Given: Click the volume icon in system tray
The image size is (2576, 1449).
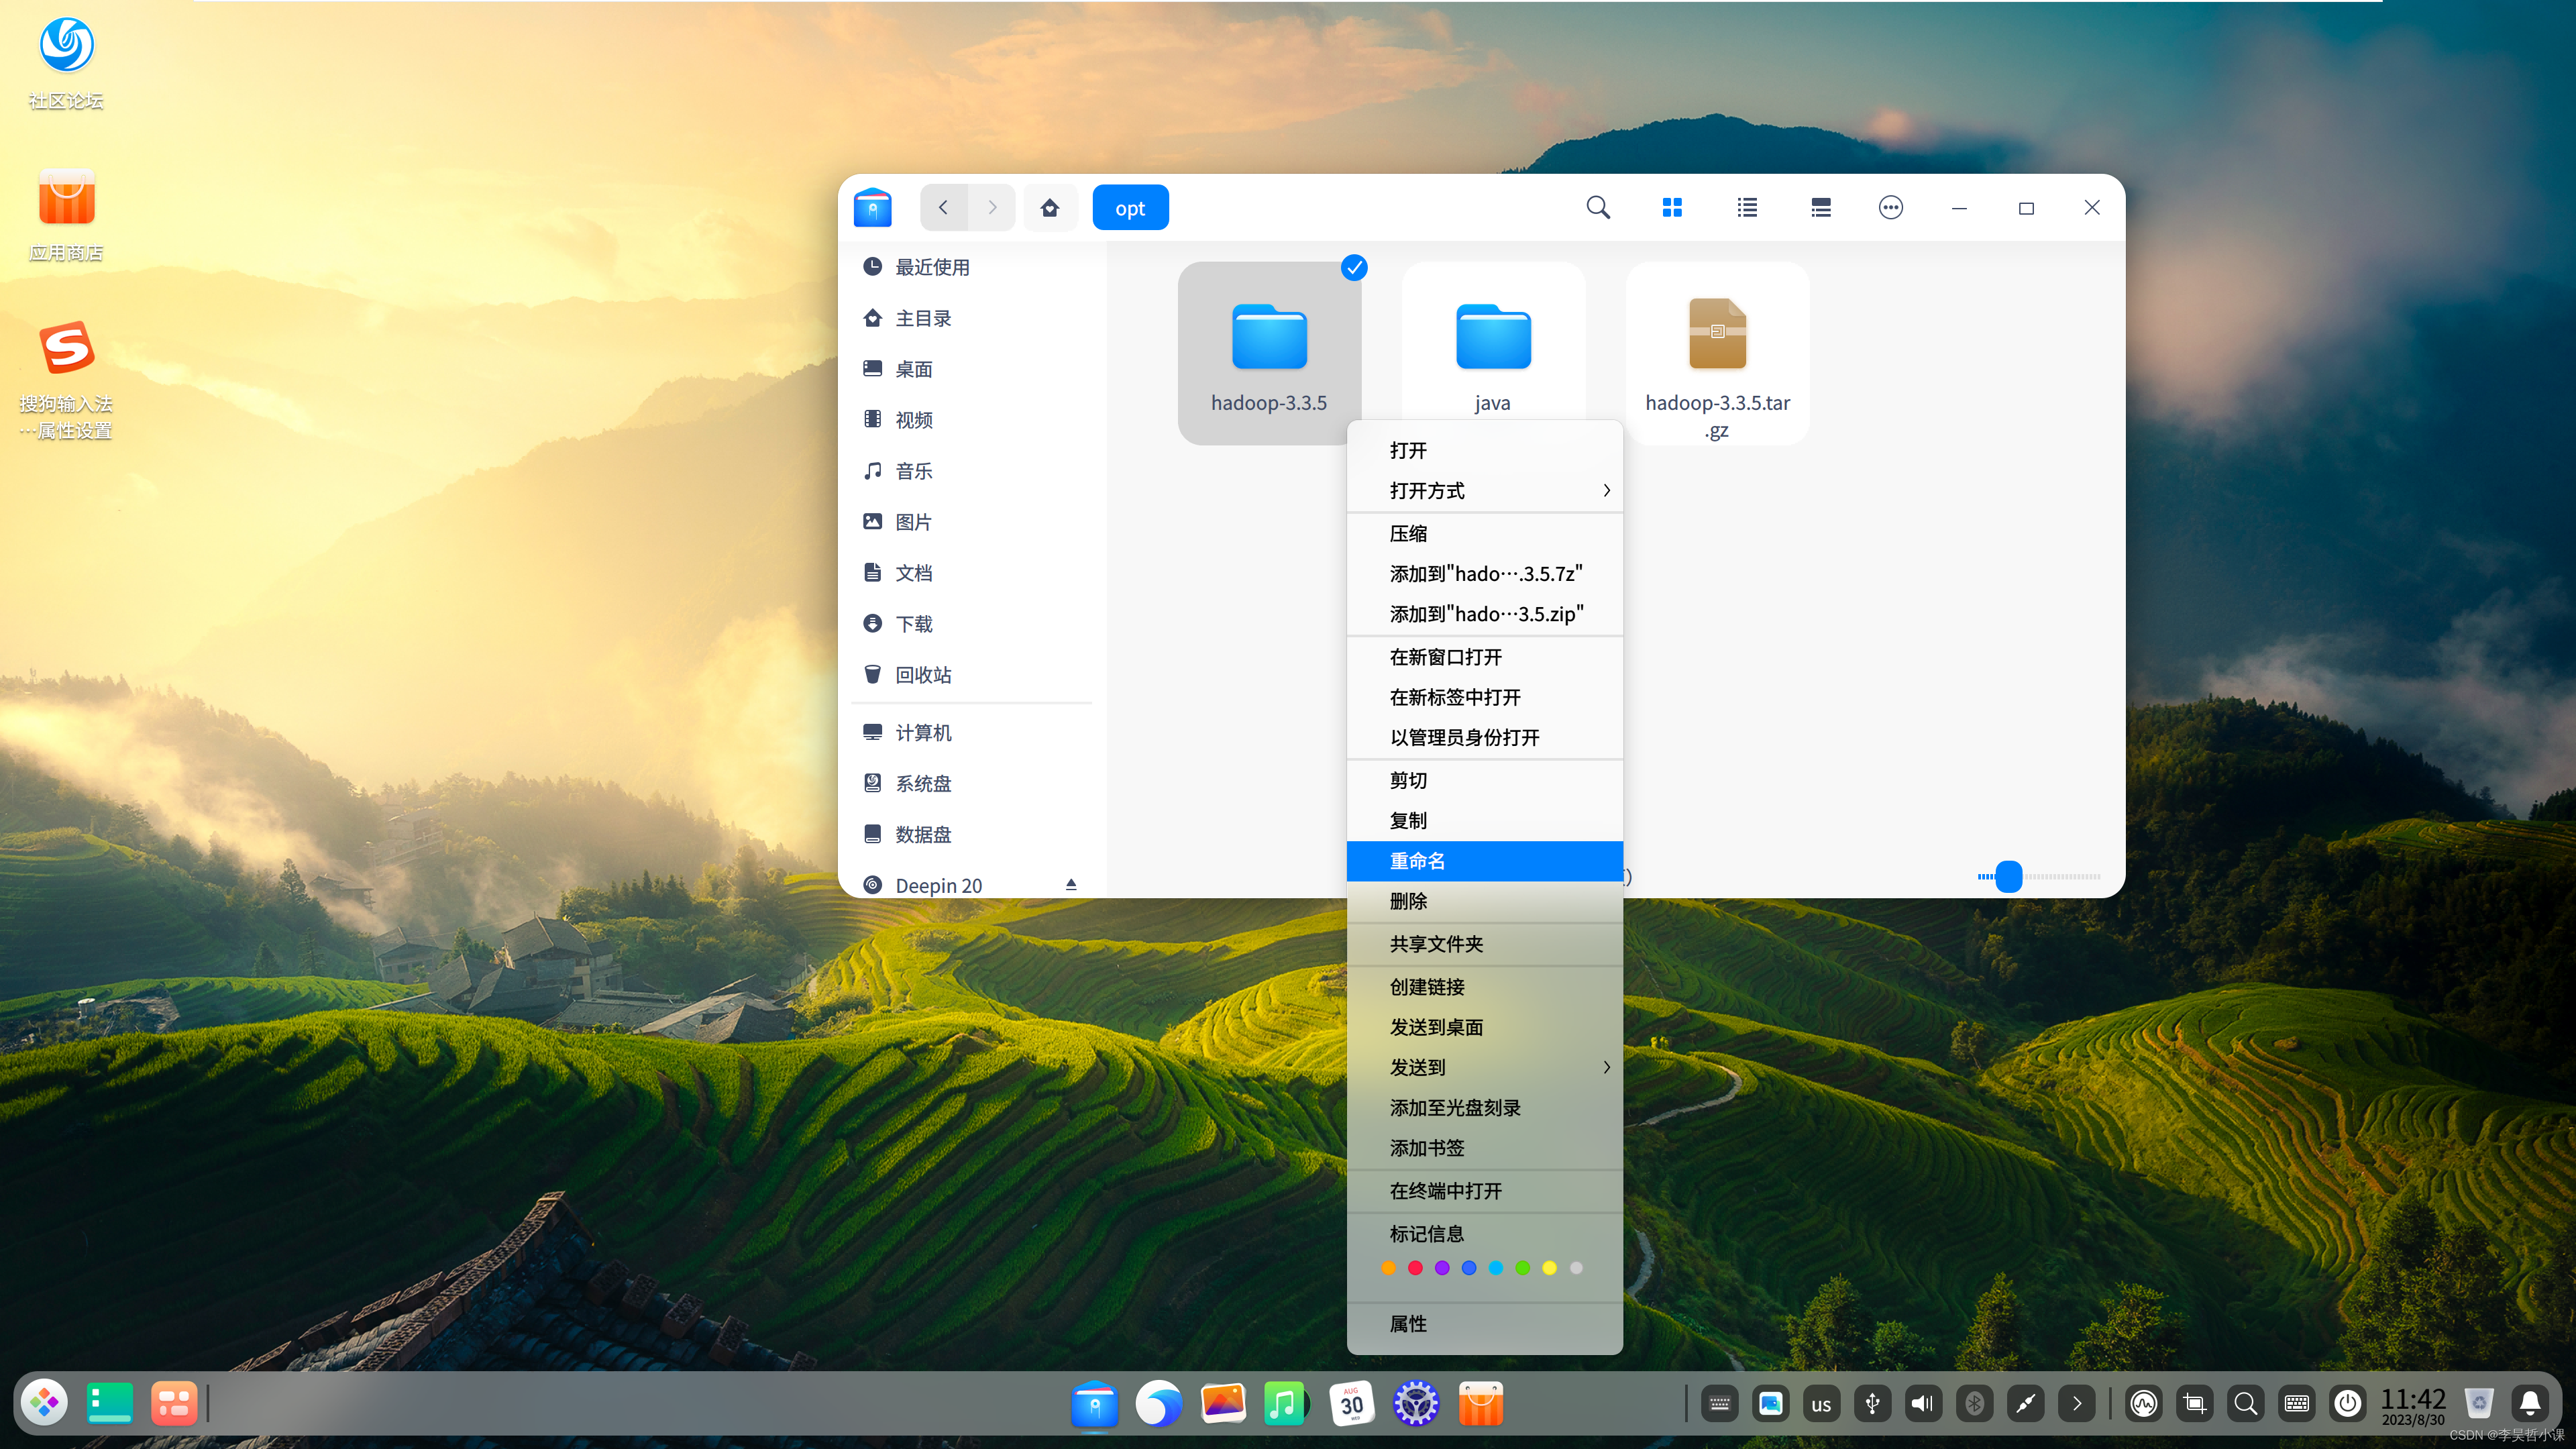Looking at the screenshot, I should (x=1923, y=1404).
